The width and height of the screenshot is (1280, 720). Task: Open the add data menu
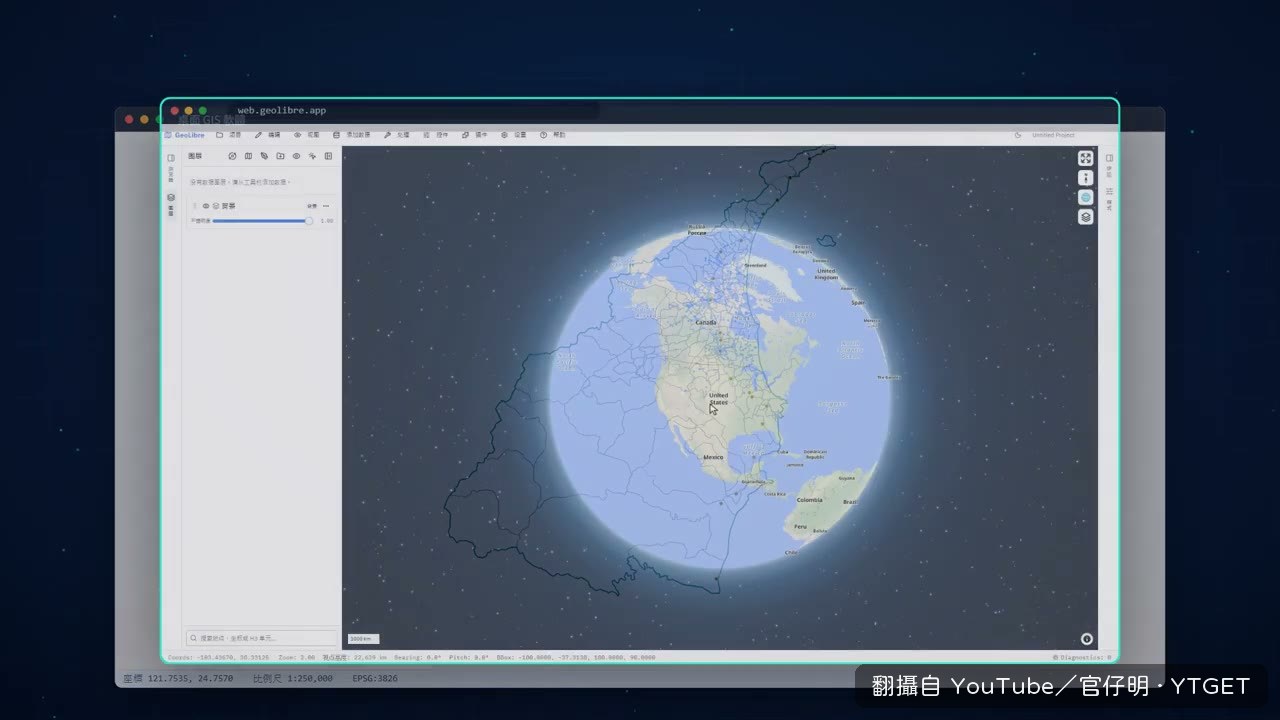tap(351, 135)
